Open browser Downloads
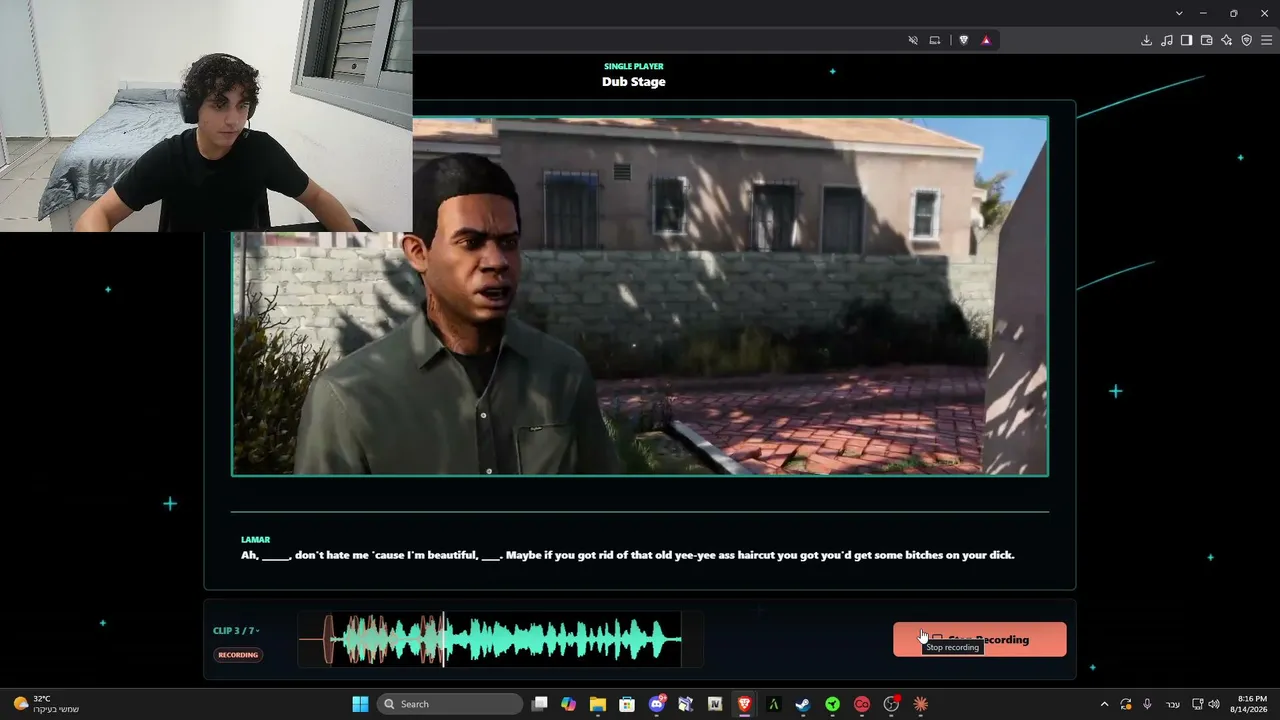 point(1146,40)
